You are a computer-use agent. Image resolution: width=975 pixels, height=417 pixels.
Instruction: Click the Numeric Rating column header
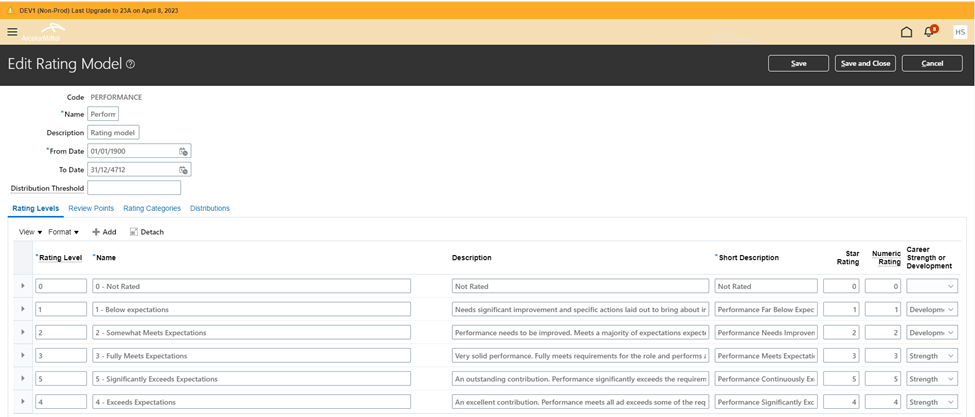(886, 257)
